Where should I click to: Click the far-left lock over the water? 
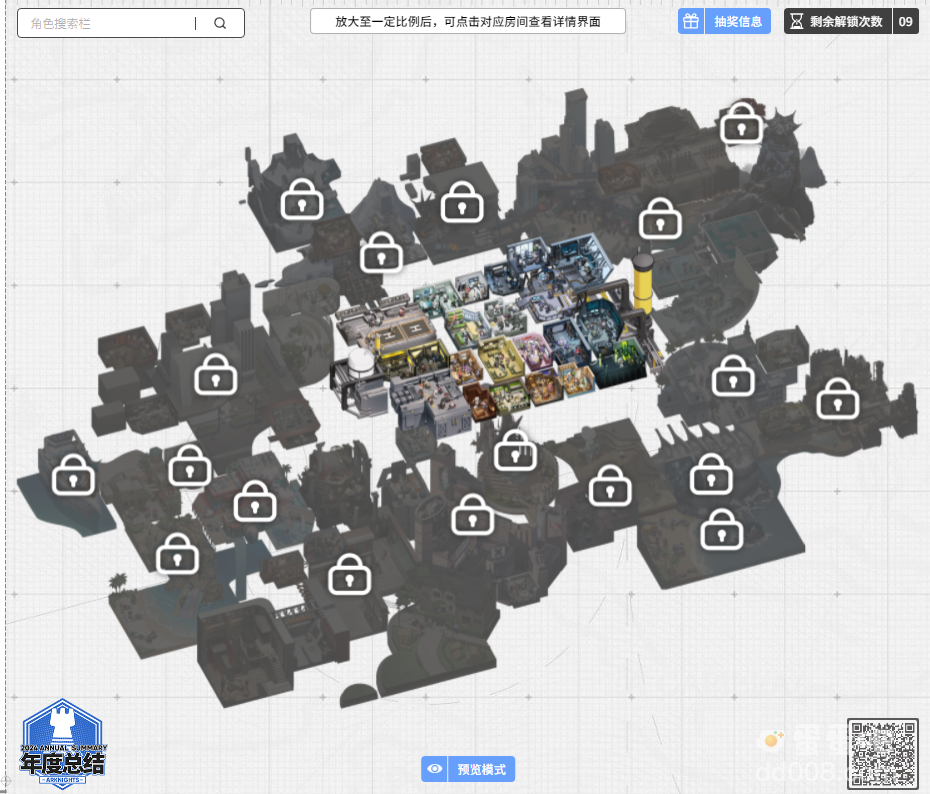[73, 474]
